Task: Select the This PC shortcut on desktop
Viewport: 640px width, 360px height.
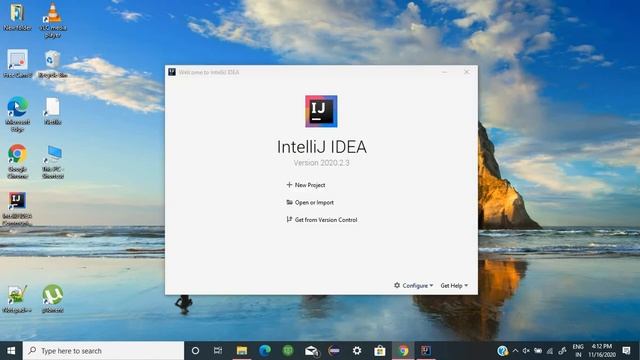Action: [53, 162]
